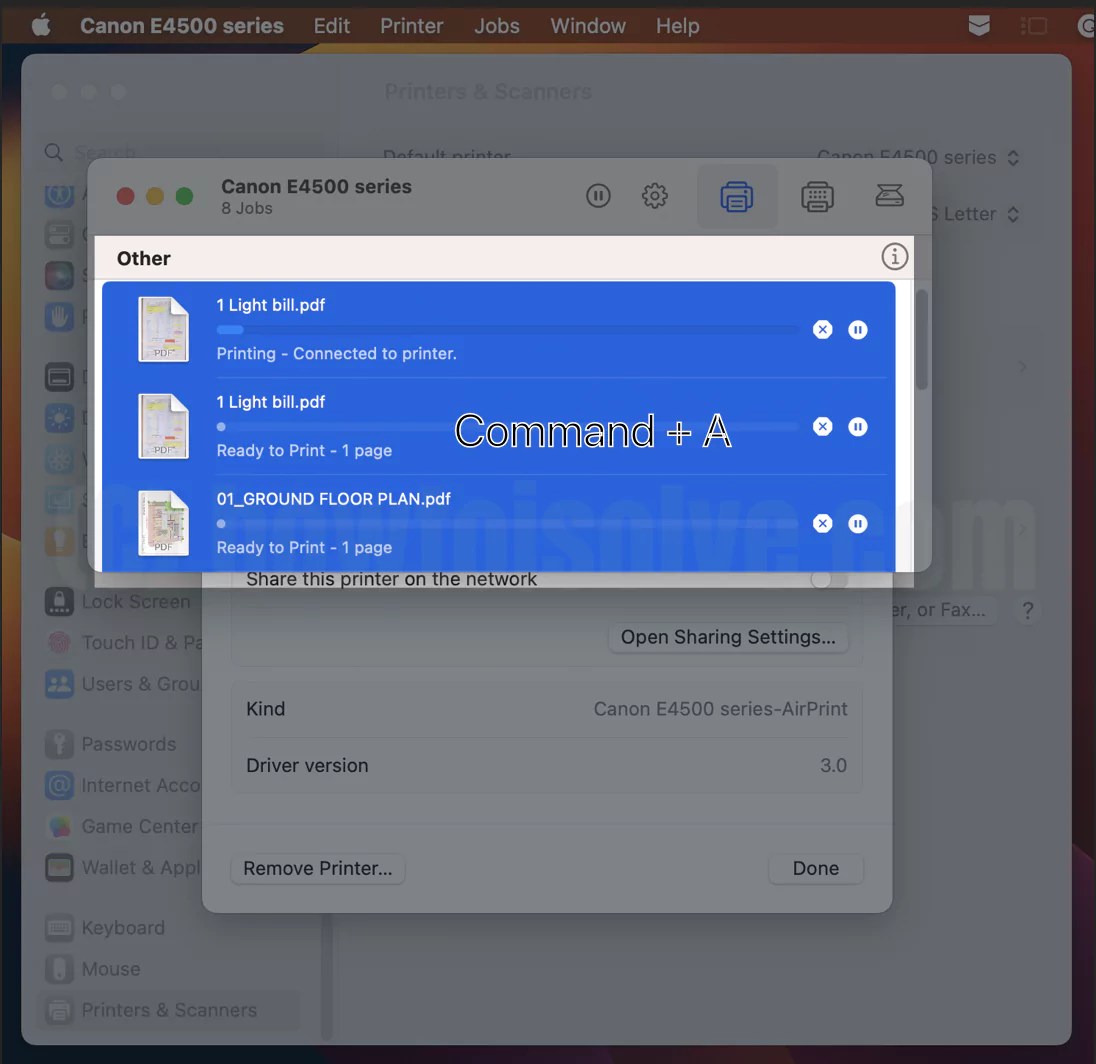Open the Printer menu
Viewport: 1096px width, 1064px height.
pyautogui.click(x=412, y=26)
